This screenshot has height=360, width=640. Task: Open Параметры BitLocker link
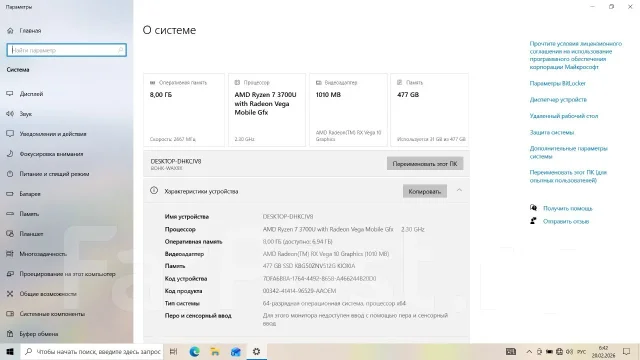pyautogui.click(x=558, y=83)
